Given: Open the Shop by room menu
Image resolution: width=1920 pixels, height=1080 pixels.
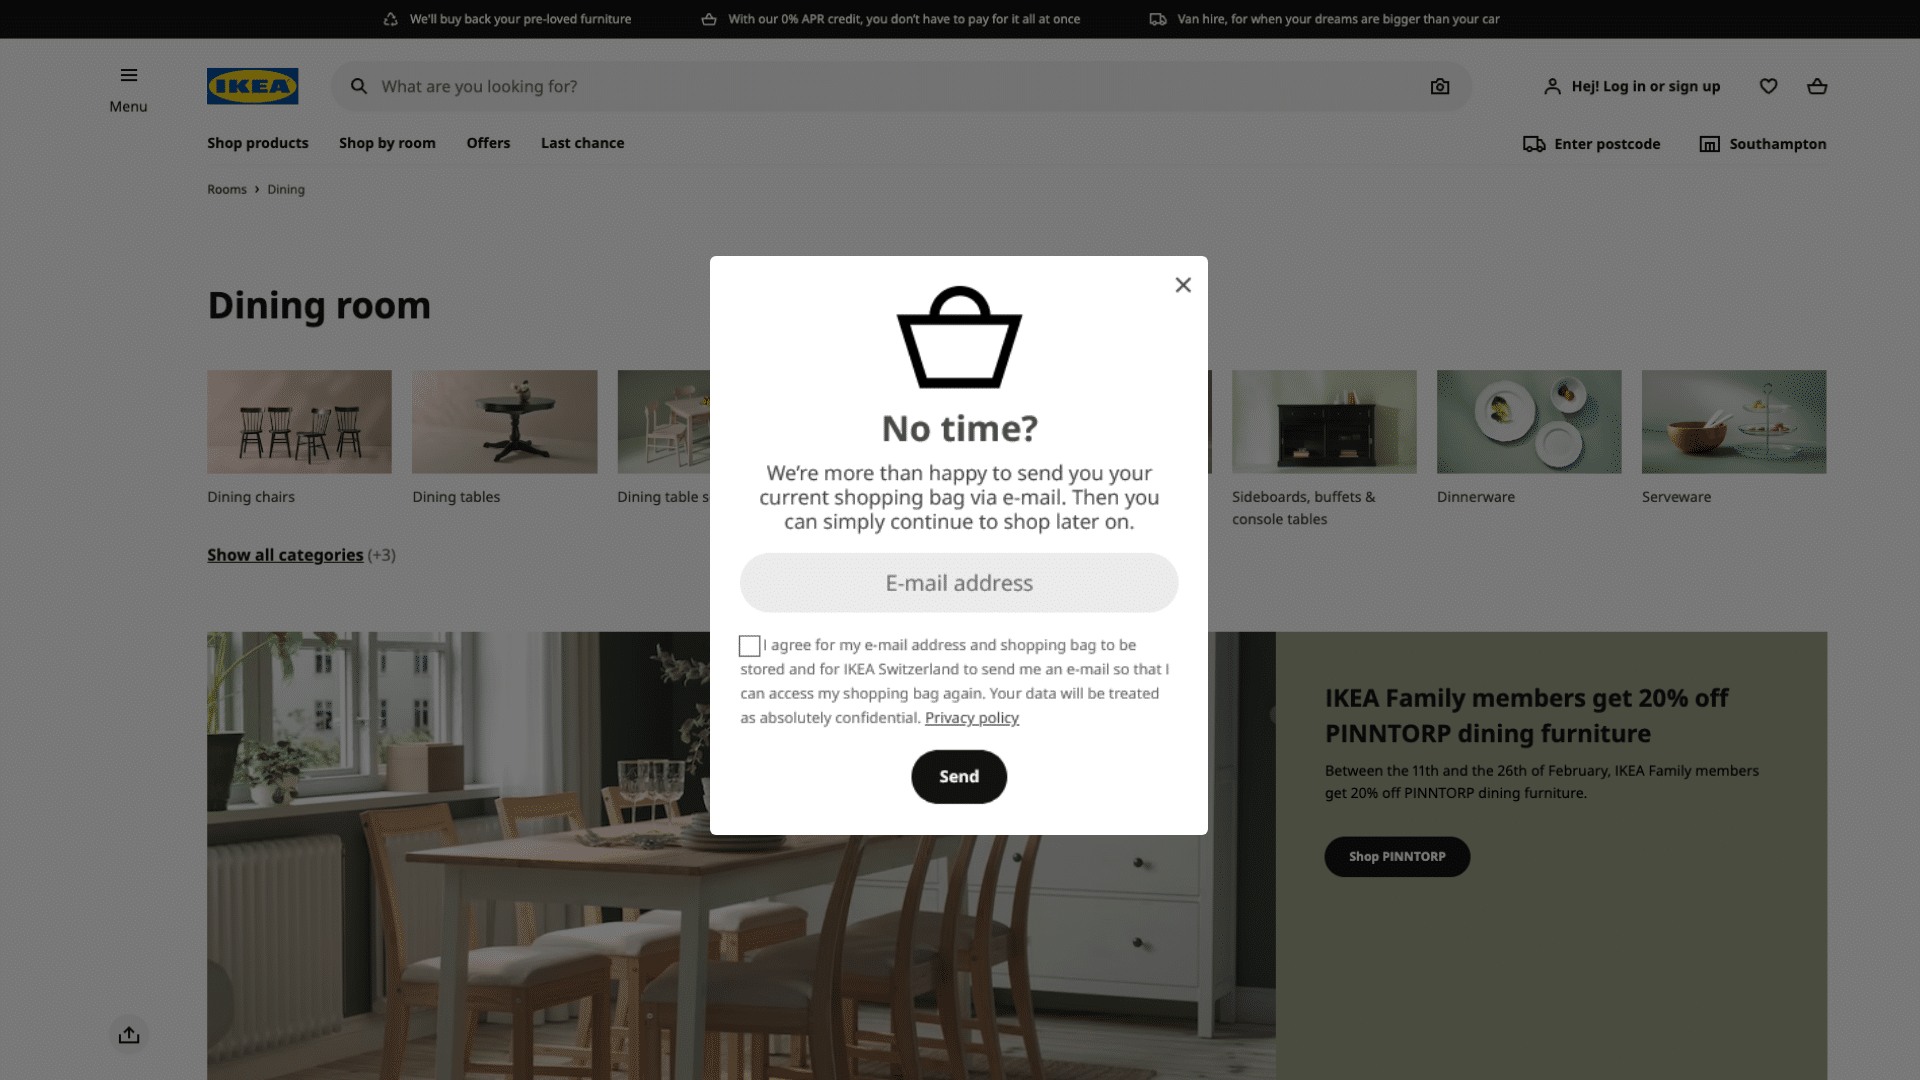Looking at the screenshot, I should [387, 143].
